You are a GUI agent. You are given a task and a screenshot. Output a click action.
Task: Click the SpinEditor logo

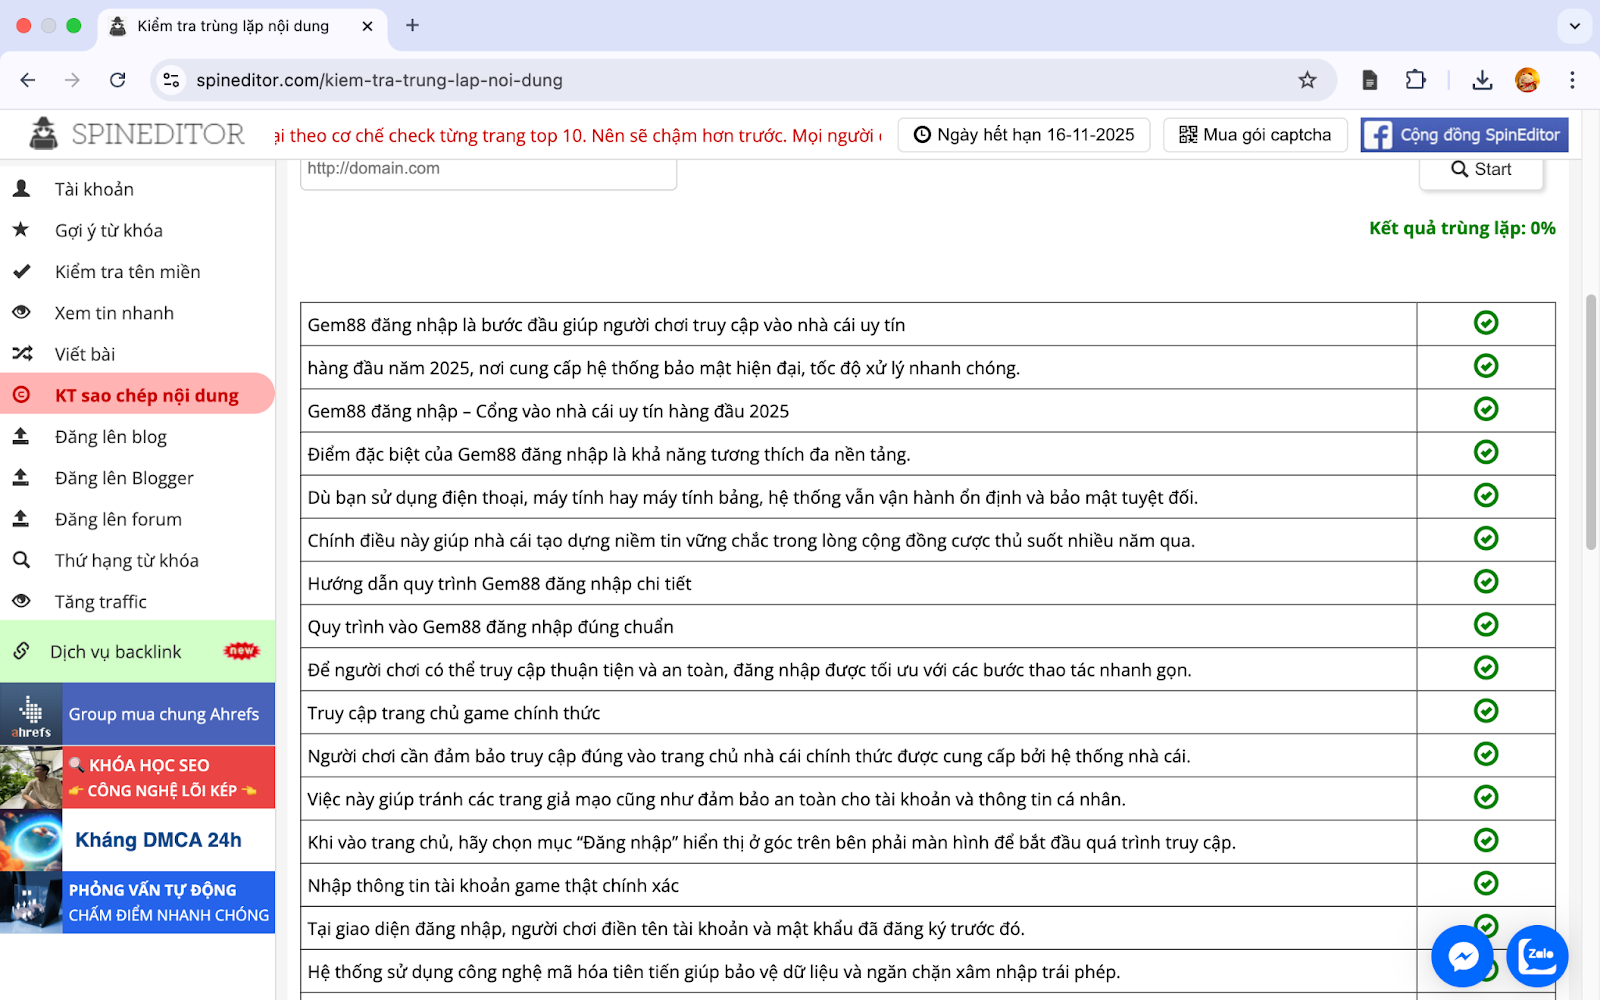click(x=138, y=134)
